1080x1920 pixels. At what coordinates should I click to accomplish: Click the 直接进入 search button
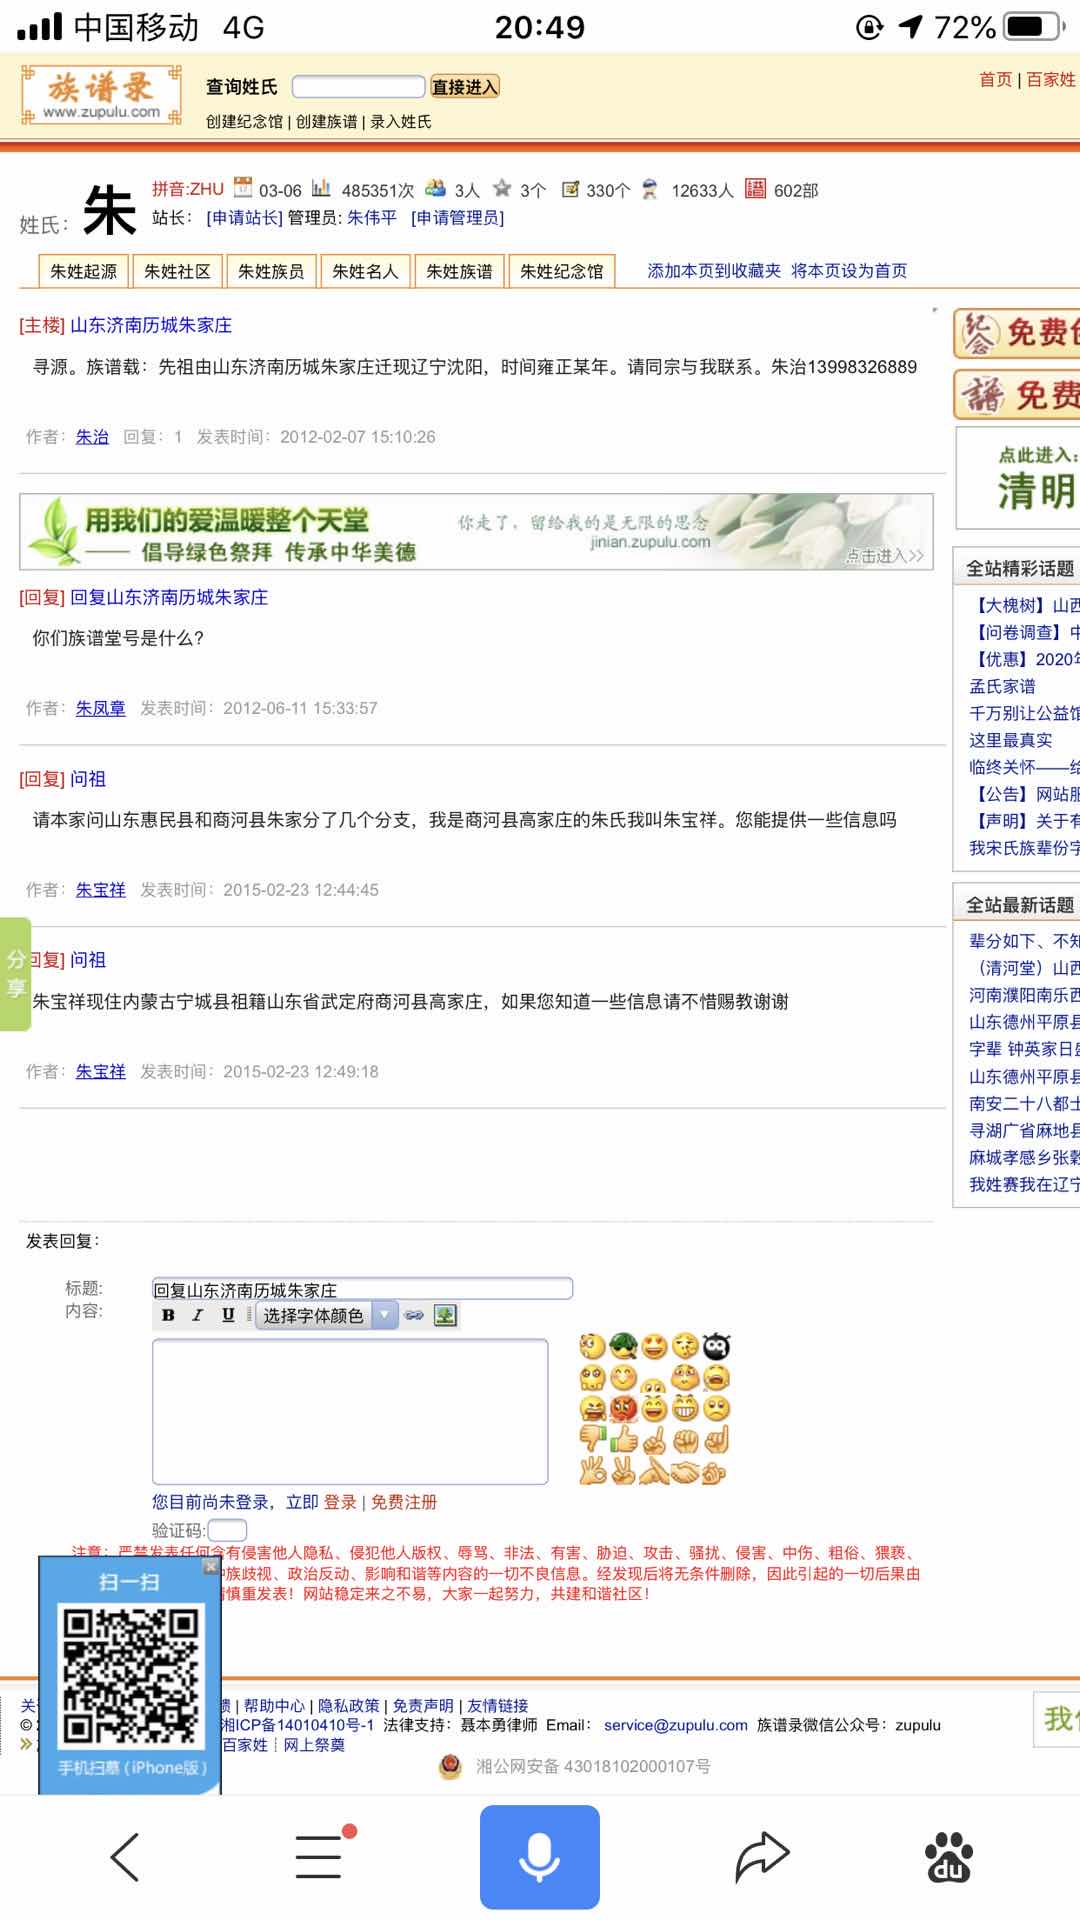point(464,87)
